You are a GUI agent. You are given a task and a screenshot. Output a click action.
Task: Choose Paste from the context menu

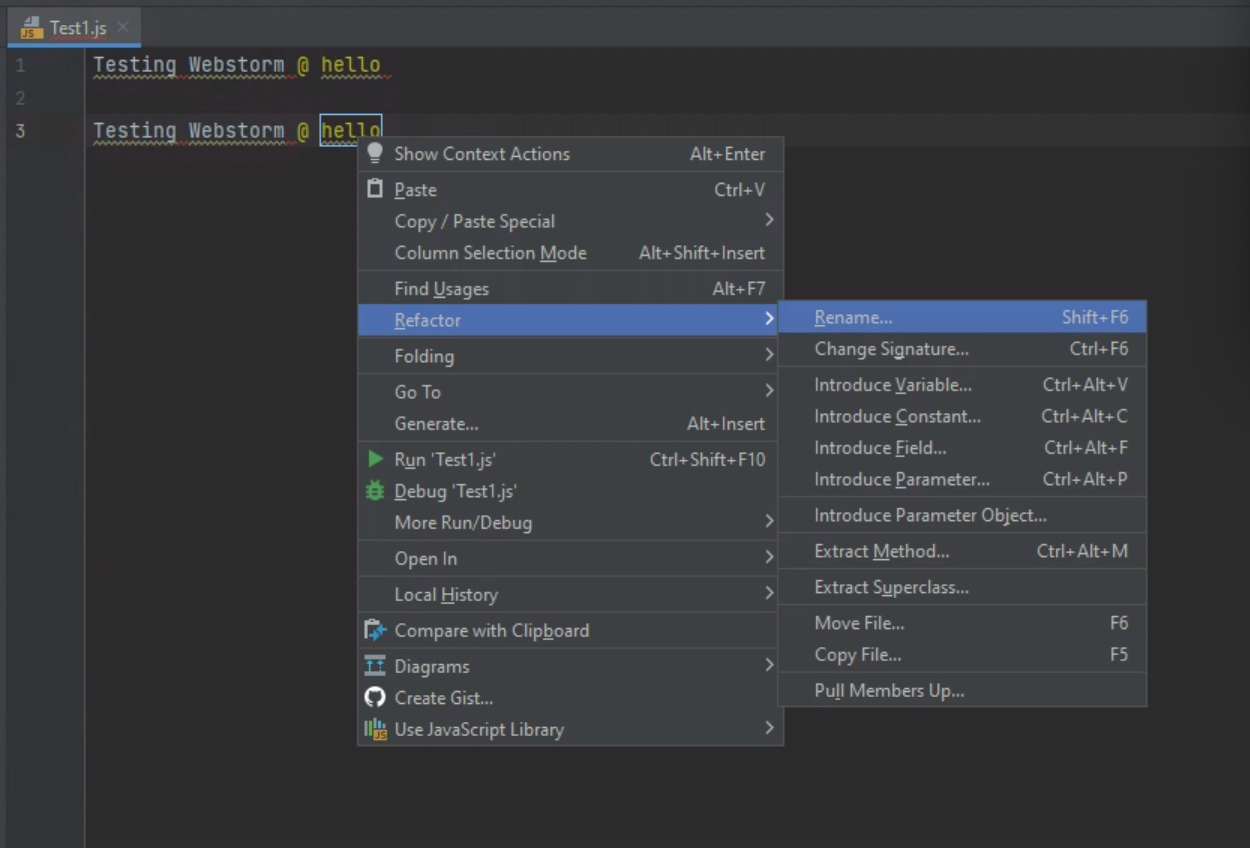[x=570, y=190]
